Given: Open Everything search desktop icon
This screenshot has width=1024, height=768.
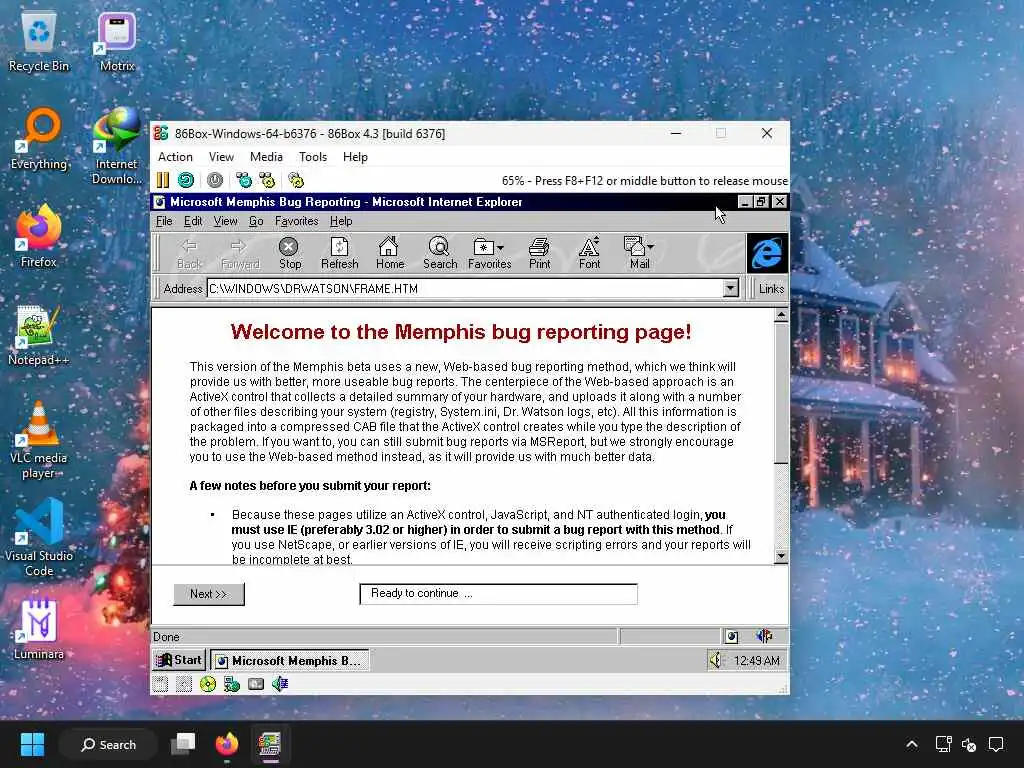Looking at the screenshot, I should click(x=39, y=138).
